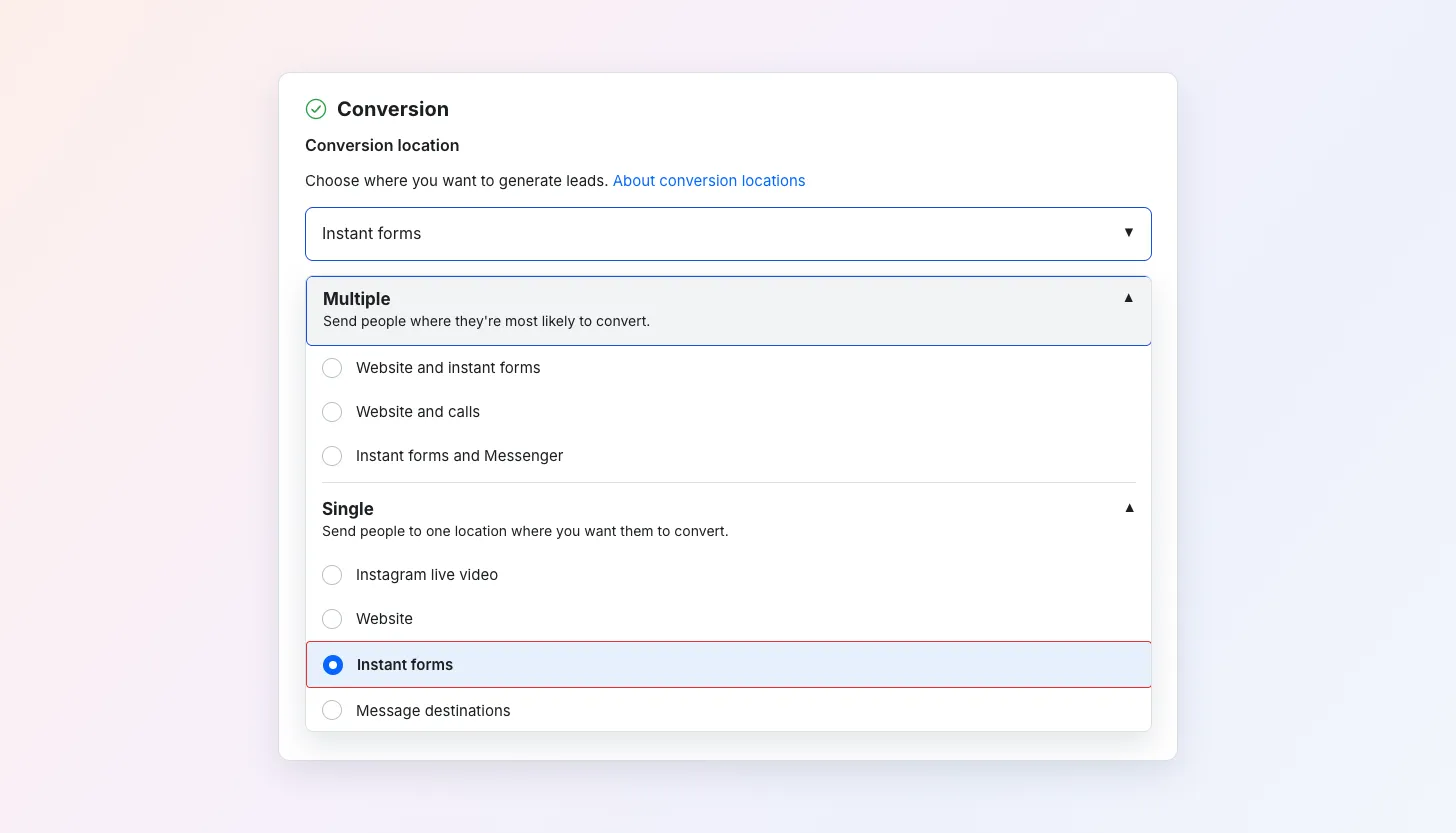Click the Multiple section heading
The width and height of the screenshot is (1456, 833).
(357, 299)
